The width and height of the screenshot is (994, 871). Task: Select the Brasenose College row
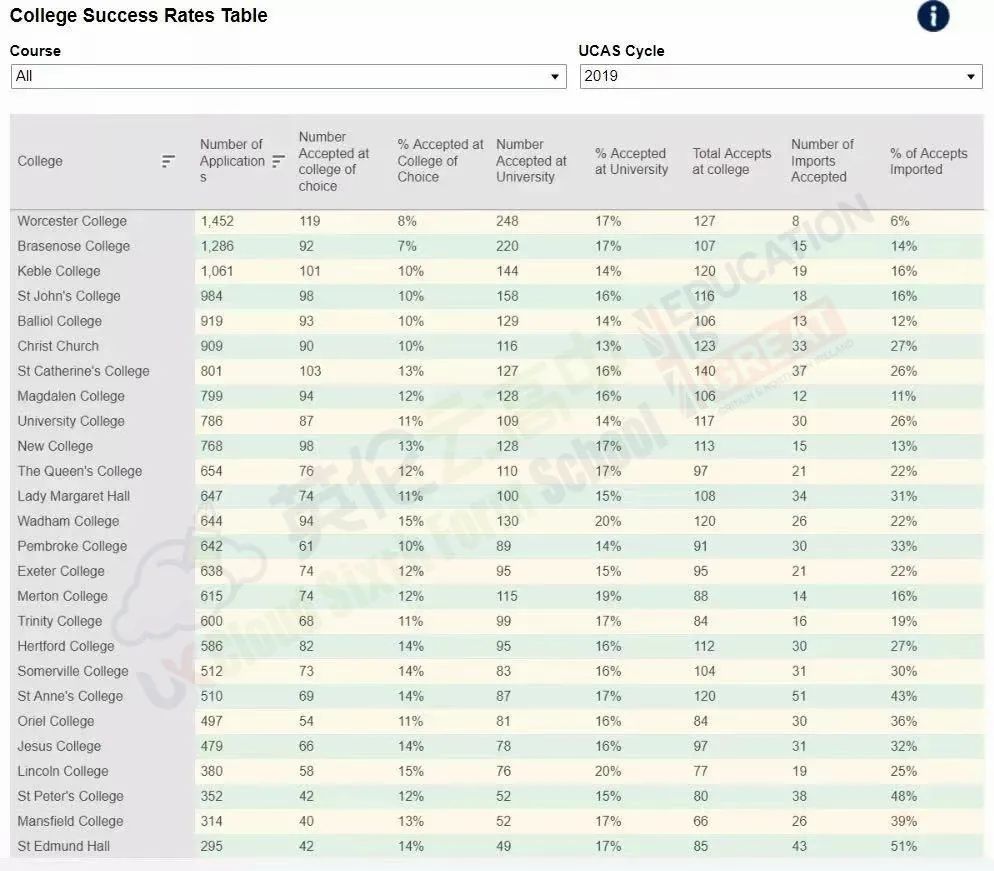coord(73,246)
